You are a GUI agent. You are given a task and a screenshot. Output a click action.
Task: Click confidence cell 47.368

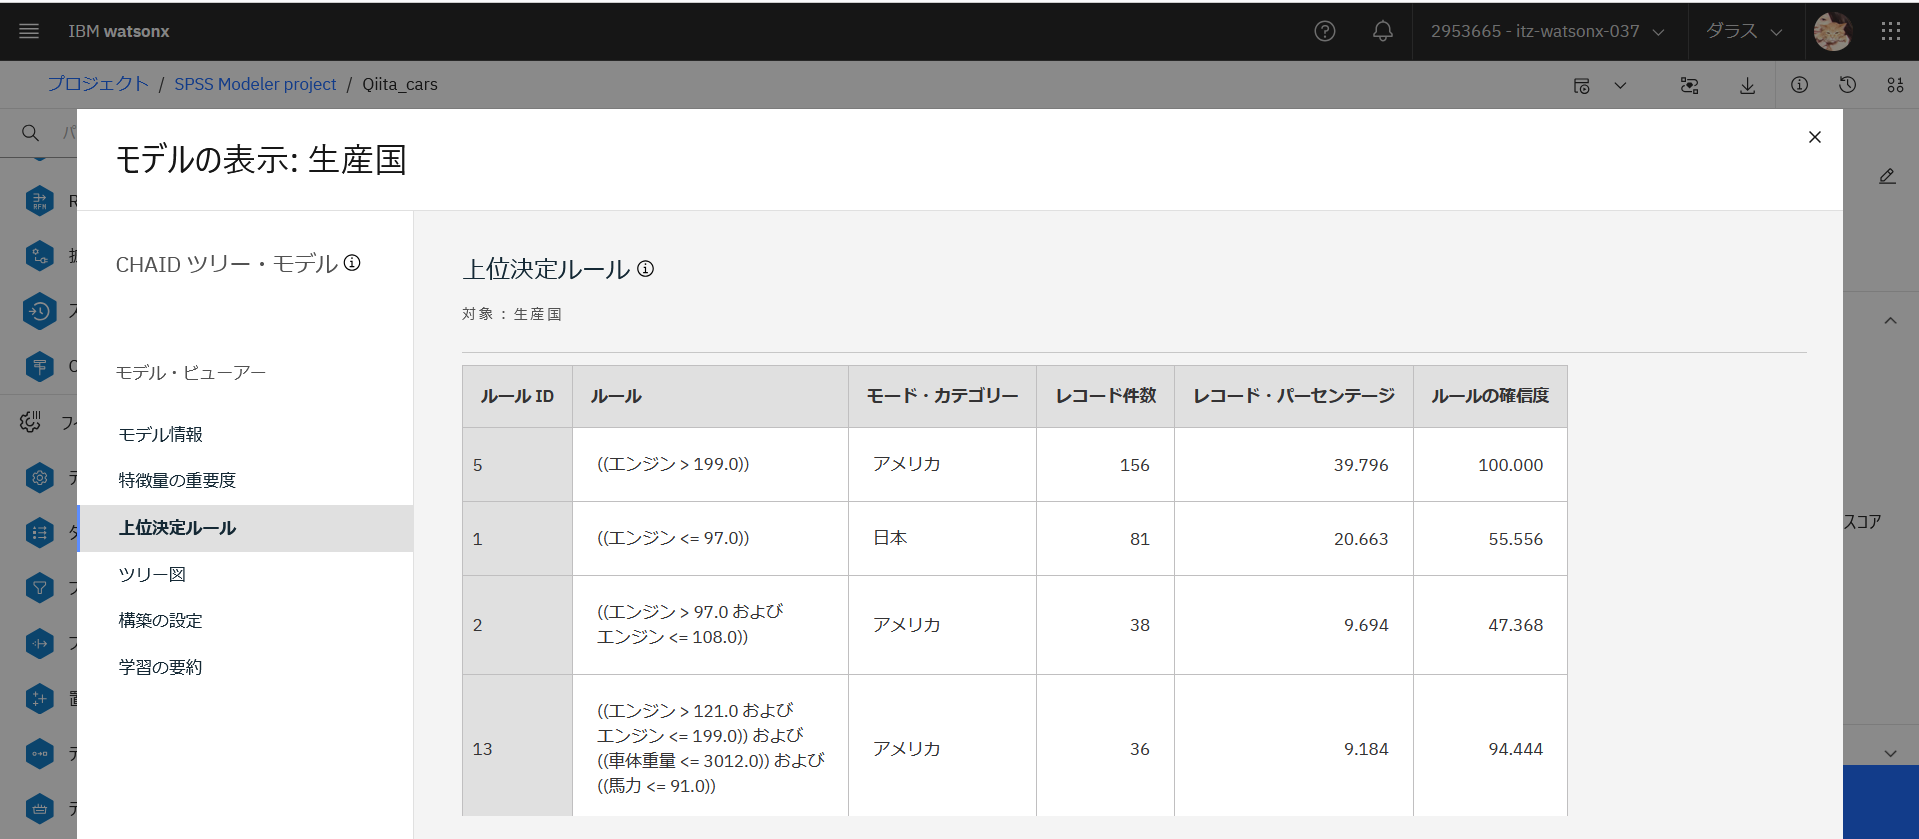1490,625
